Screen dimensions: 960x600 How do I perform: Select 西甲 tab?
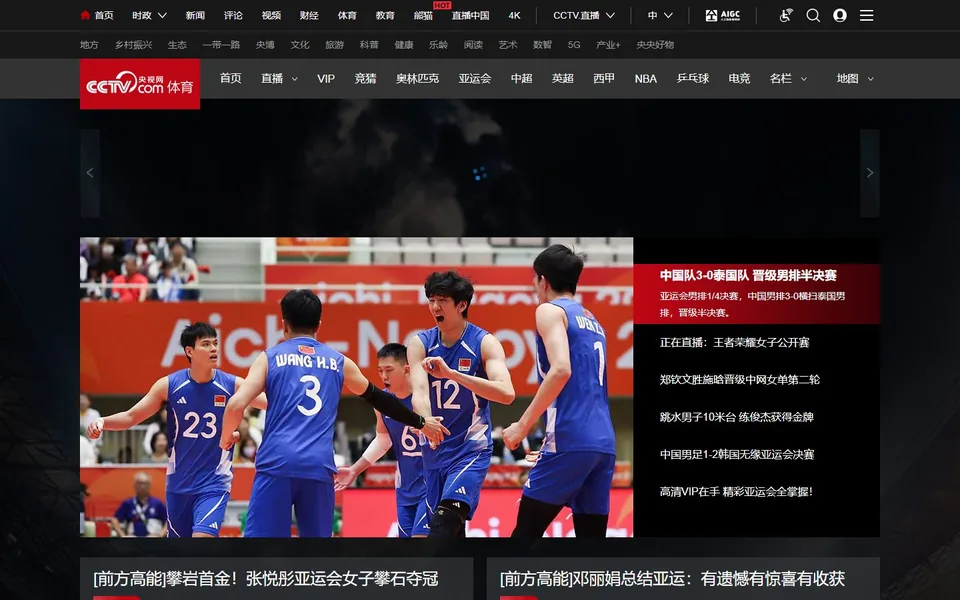click(604, 78)
